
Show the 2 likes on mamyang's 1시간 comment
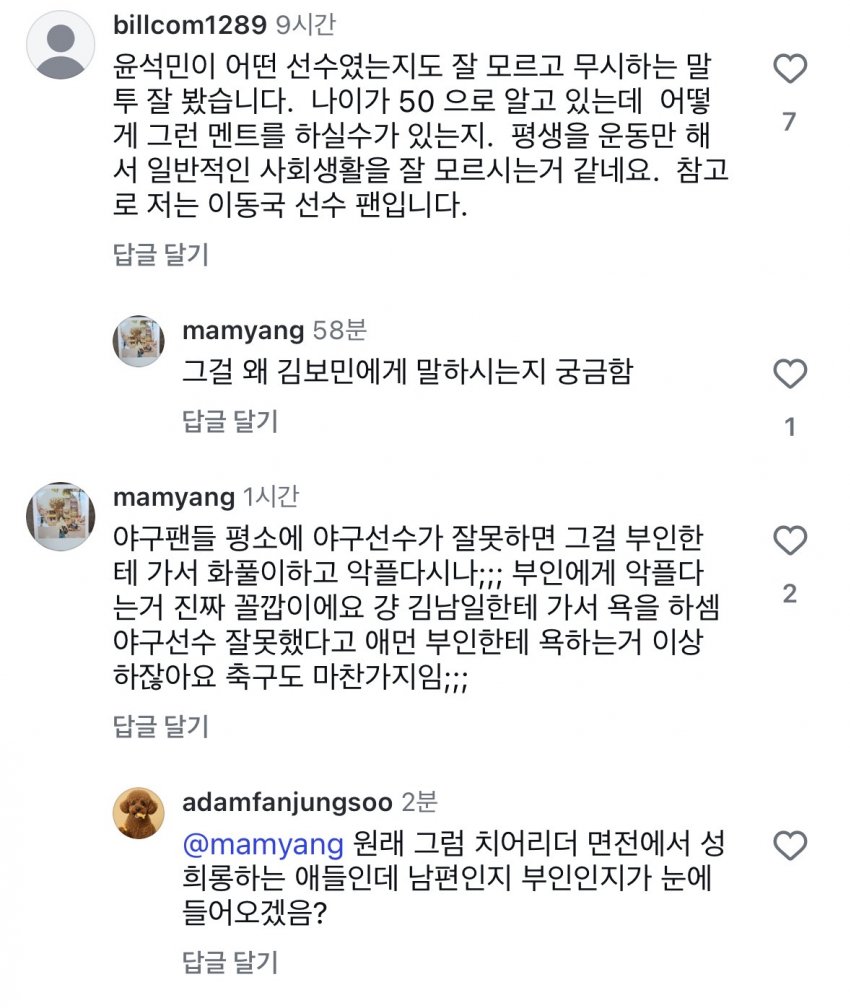pos(789,594)
